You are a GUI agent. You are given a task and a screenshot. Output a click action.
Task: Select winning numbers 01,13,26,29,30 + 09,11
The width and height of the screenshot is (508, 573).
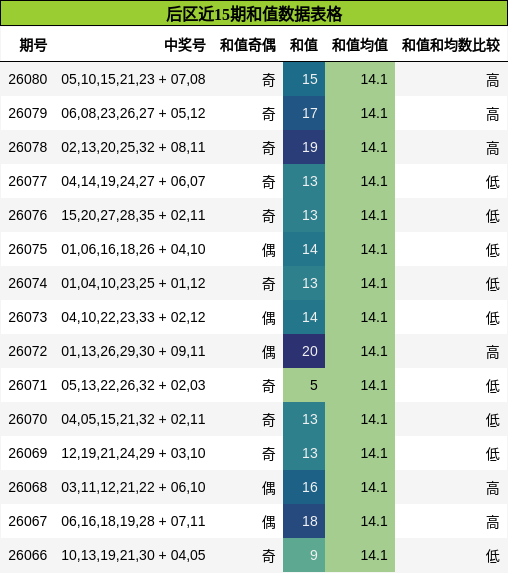[133, 351]
